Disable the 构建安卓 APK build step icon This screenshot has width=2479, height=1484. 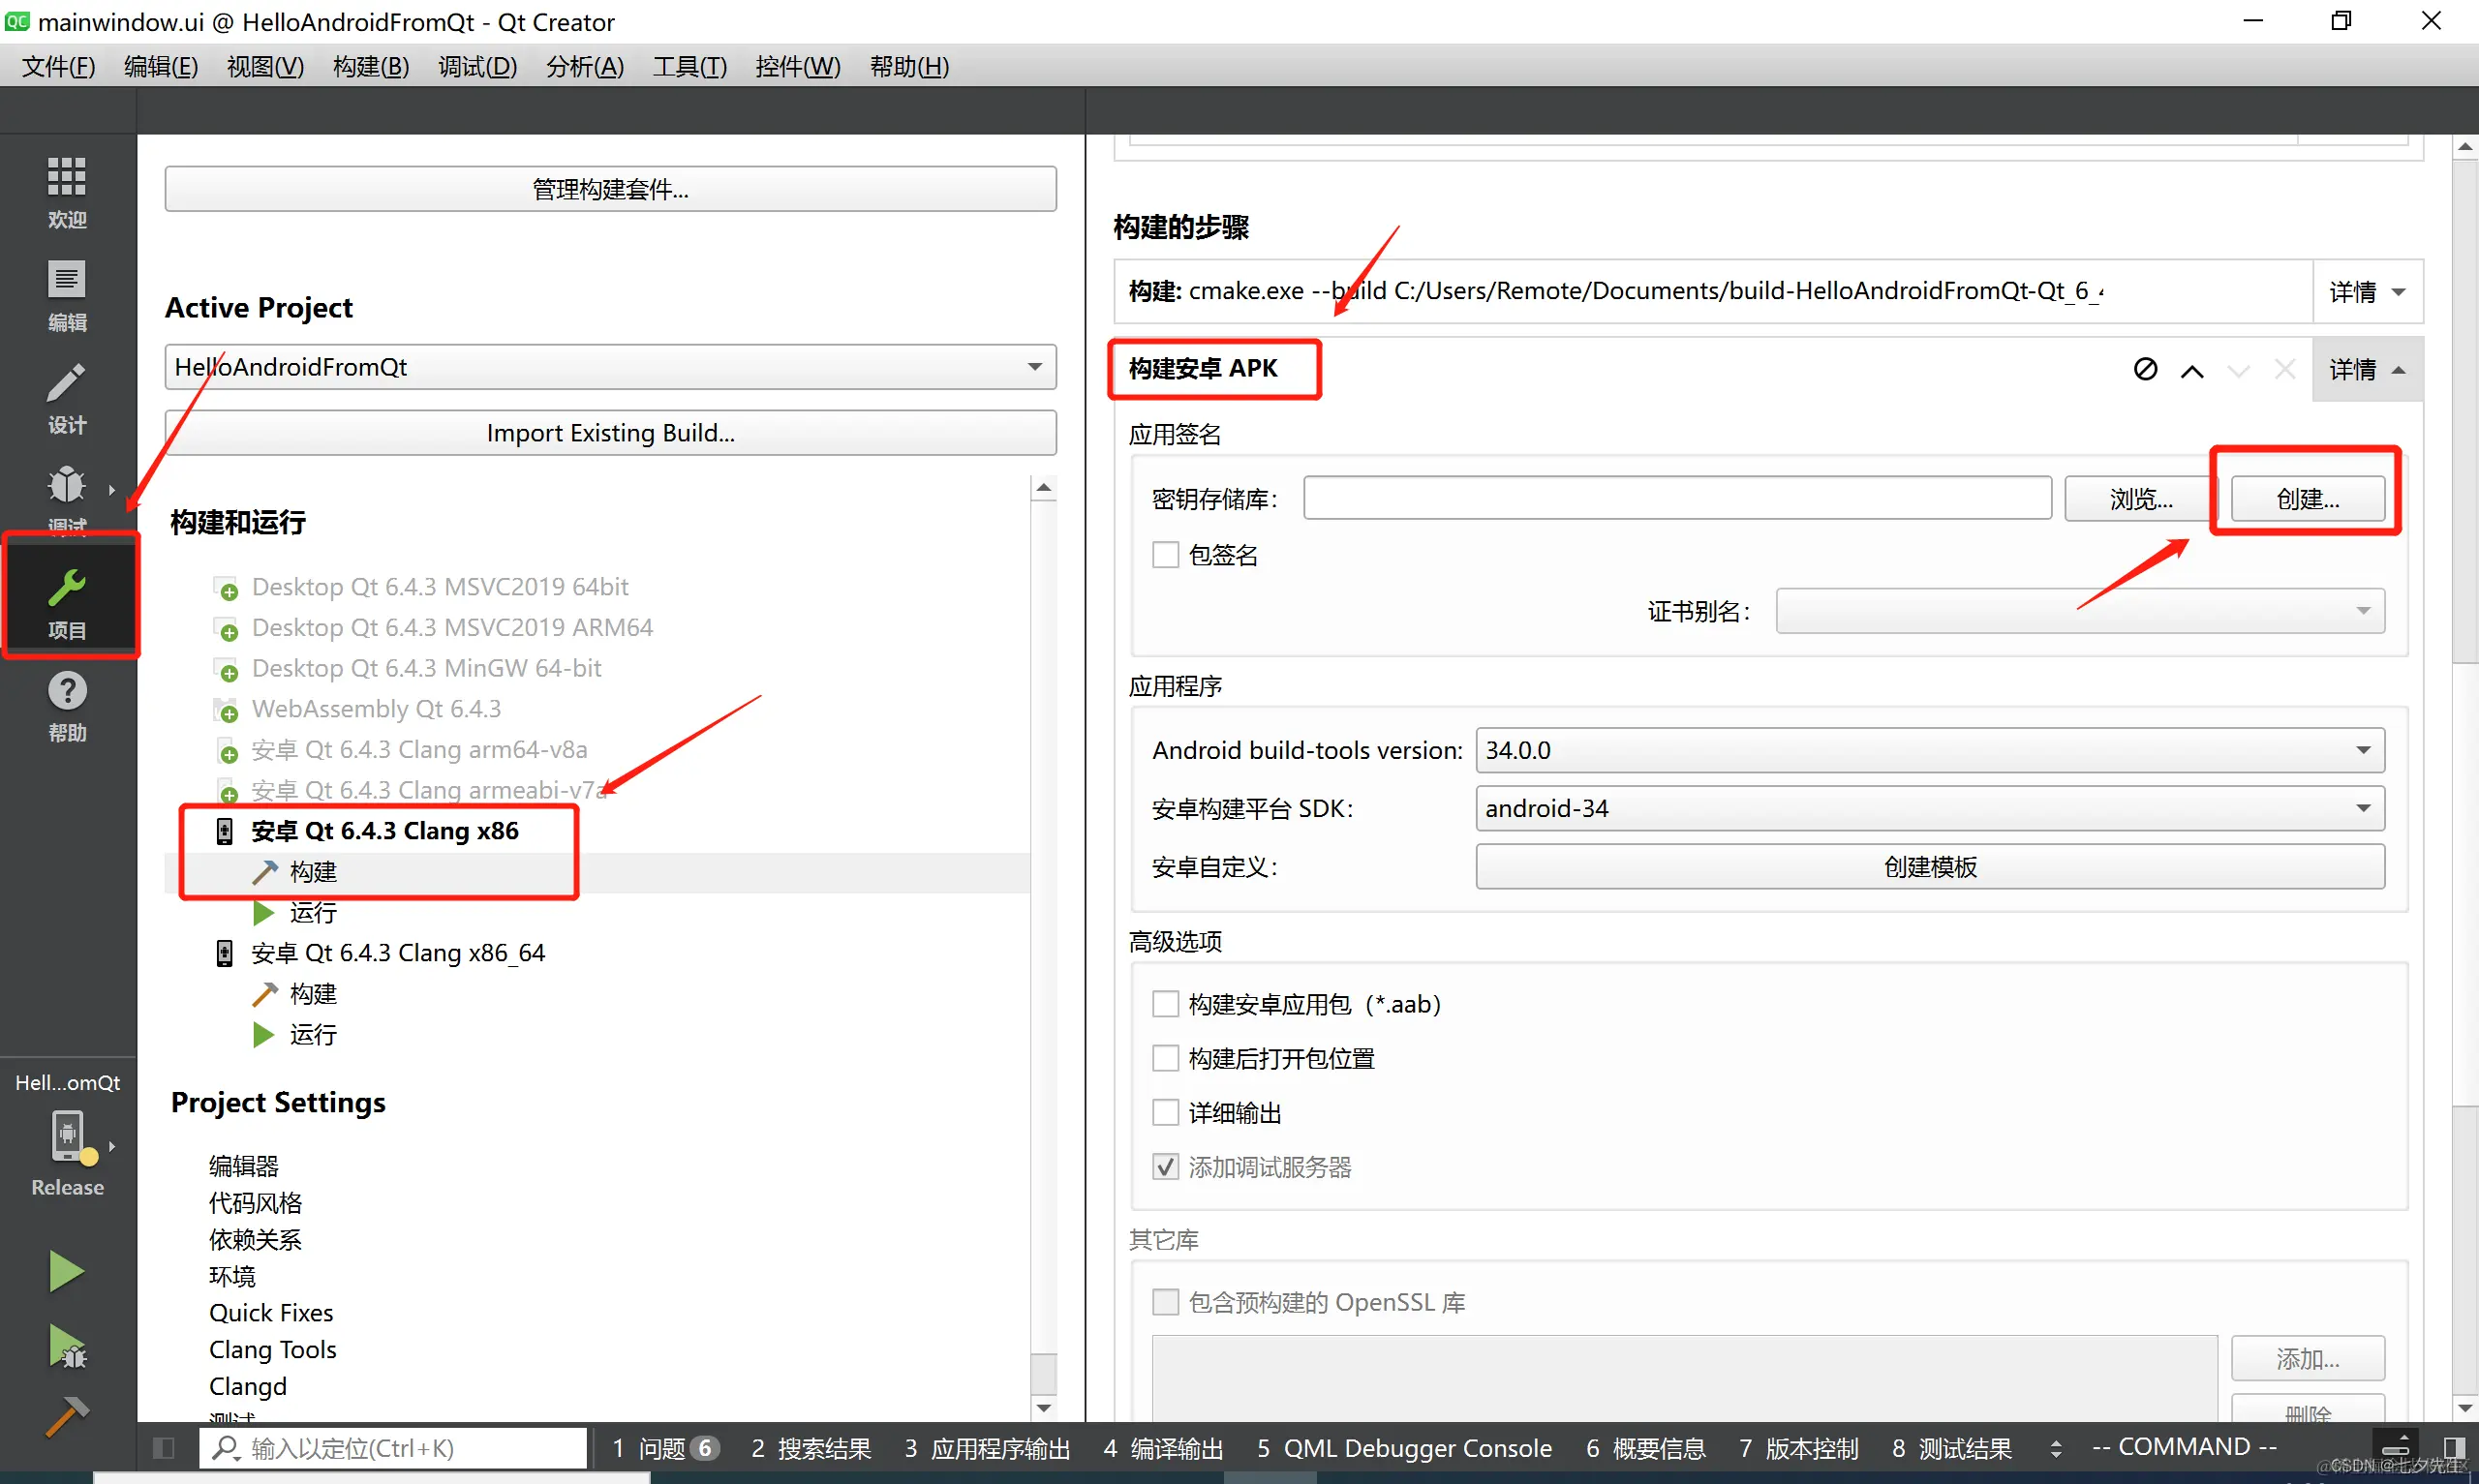[2145, 369]
